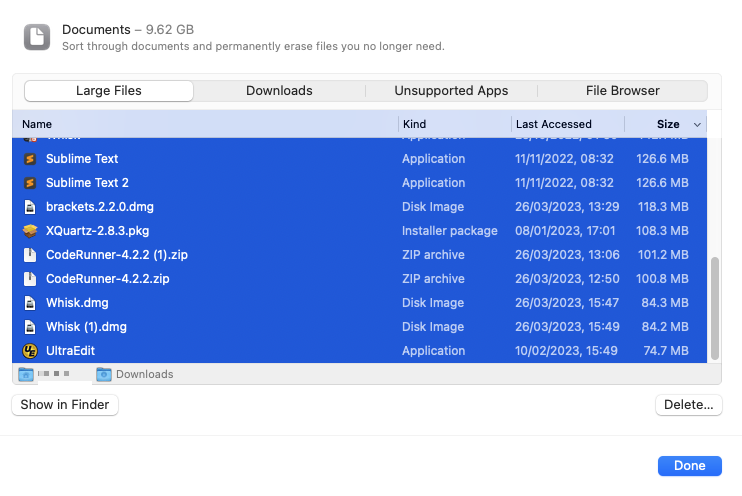742x496 pixels.
Task: Click the Downloads label in path bar
Action: [x=145, y=374]
